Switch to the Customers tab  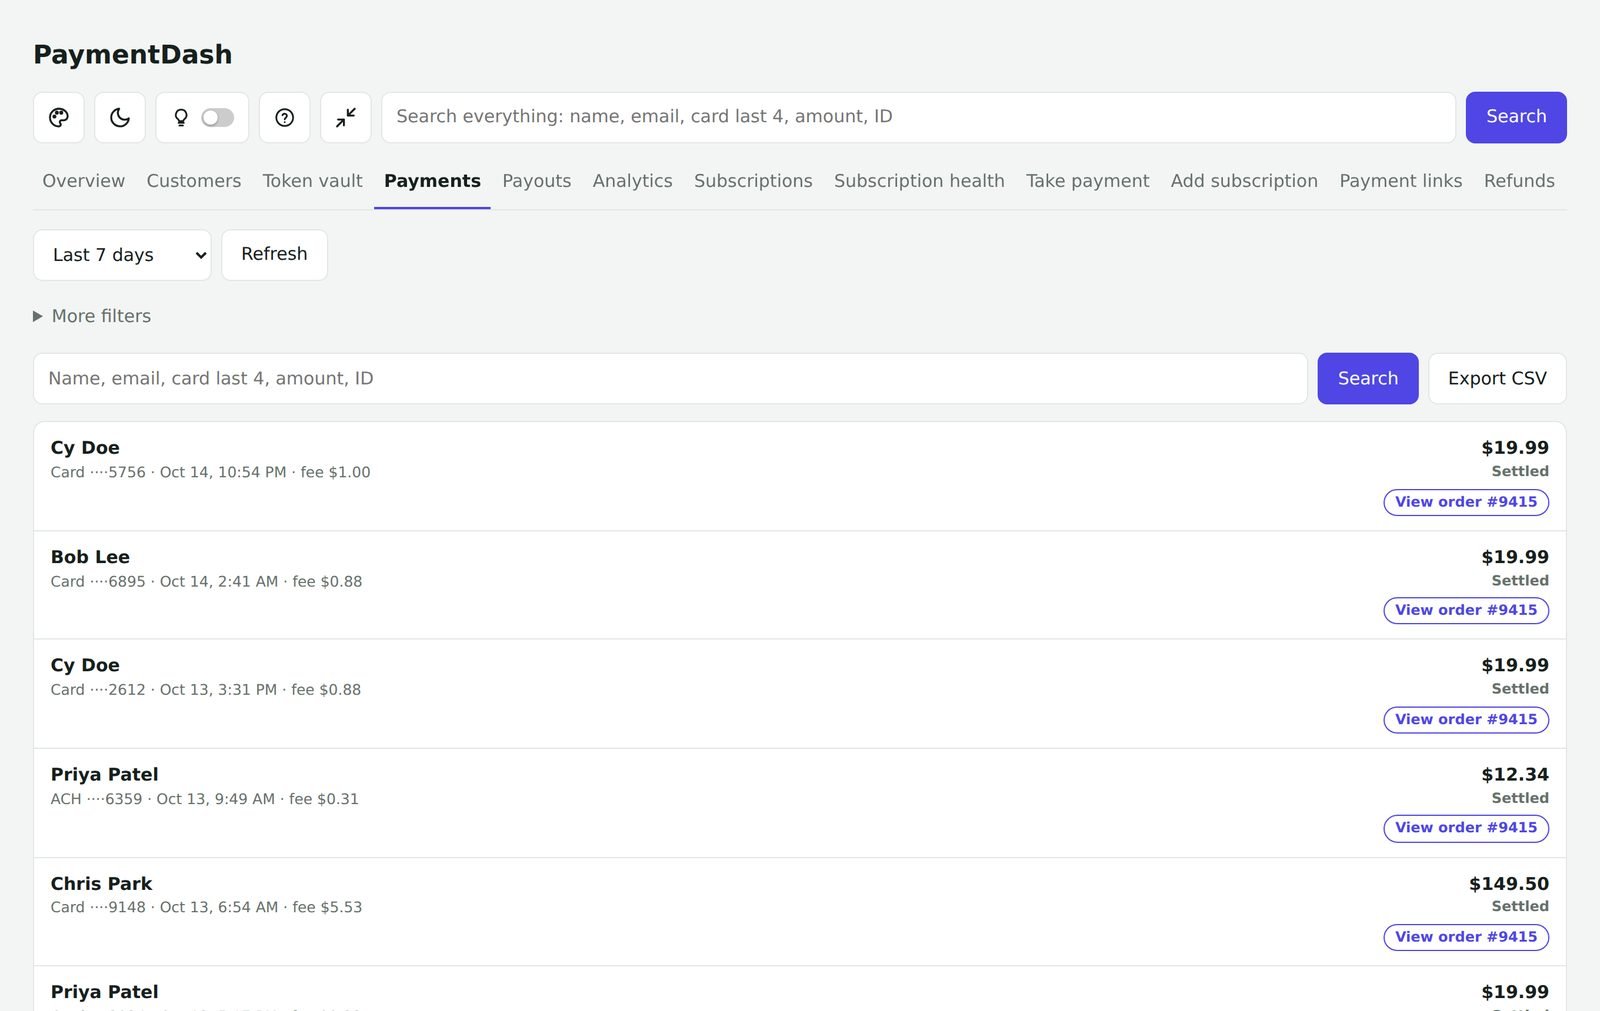[x=194, y=181]
